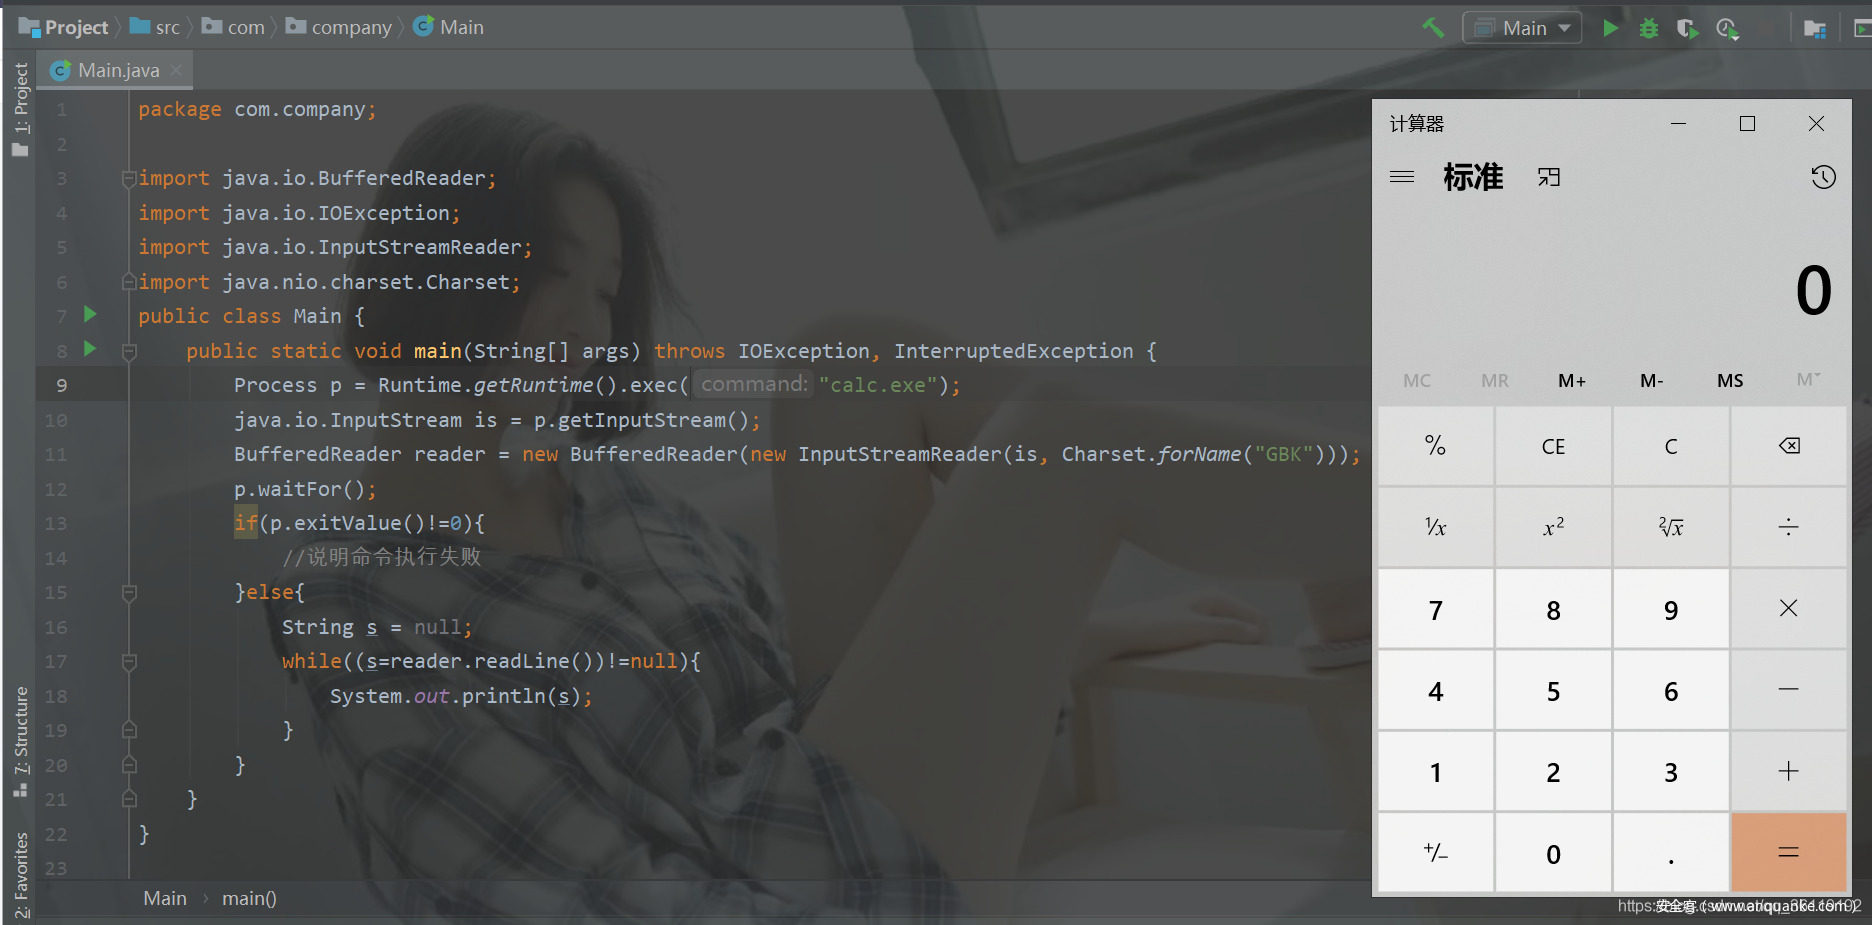Start debugging with the Debug bug icon
This screenshot has width=1872, height=925.
click(1648, 28)
